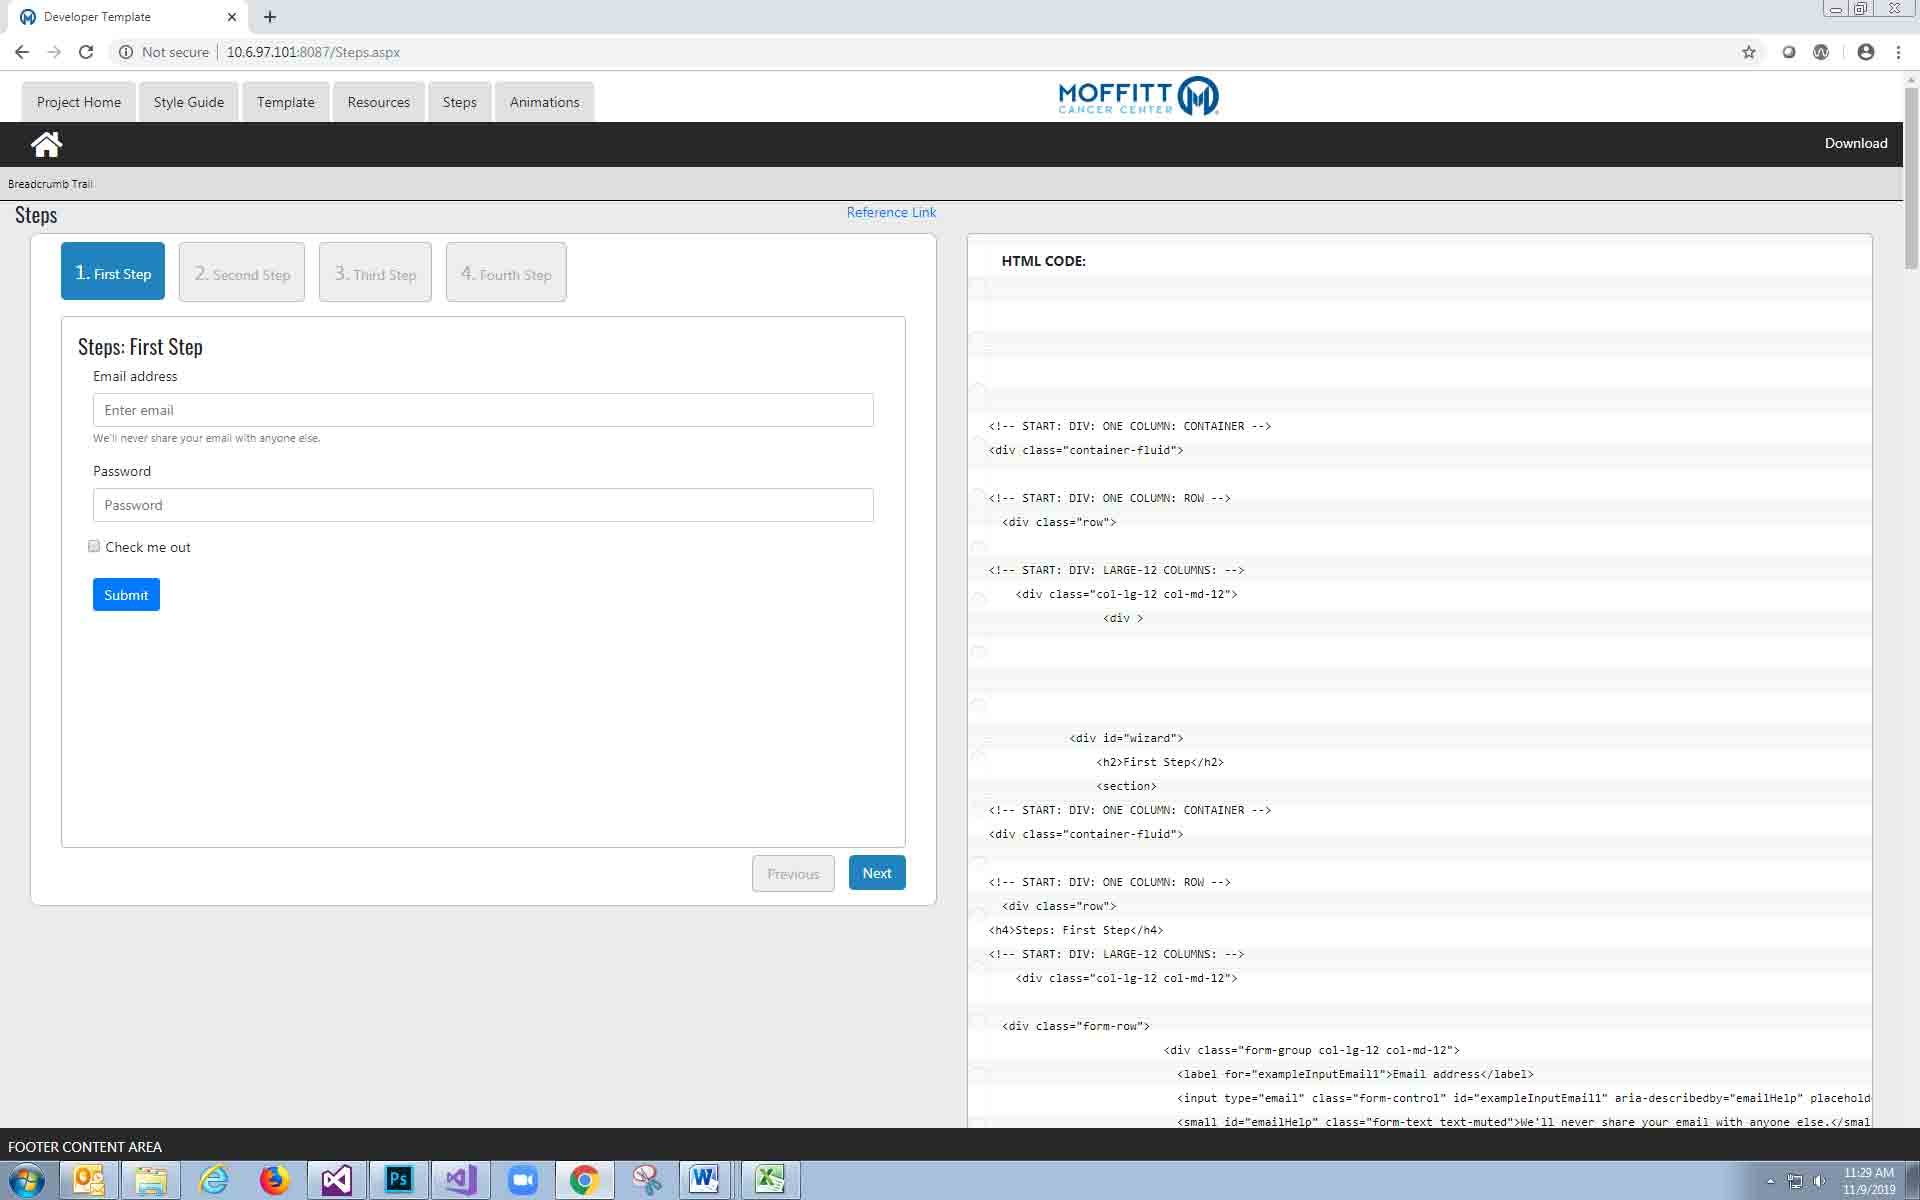Viewport: 1920px width, 1200px height.
Task: Open a new browser tab
Action: [270, 17]
